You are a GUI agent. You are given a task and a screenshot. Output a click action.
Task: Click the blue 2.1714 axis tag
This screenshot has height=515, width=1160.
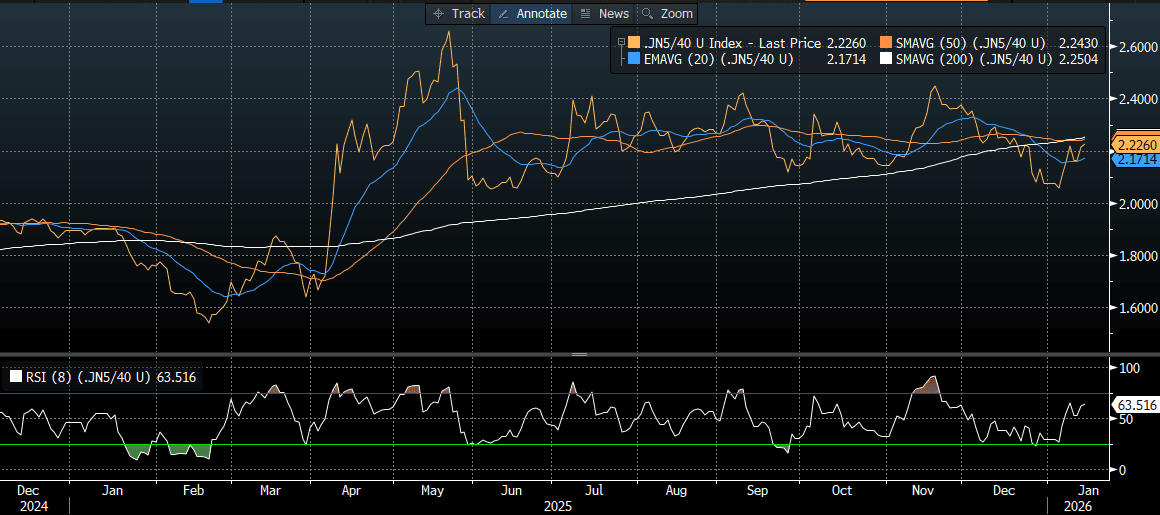pyautogui.click(x=1136, y=160)
